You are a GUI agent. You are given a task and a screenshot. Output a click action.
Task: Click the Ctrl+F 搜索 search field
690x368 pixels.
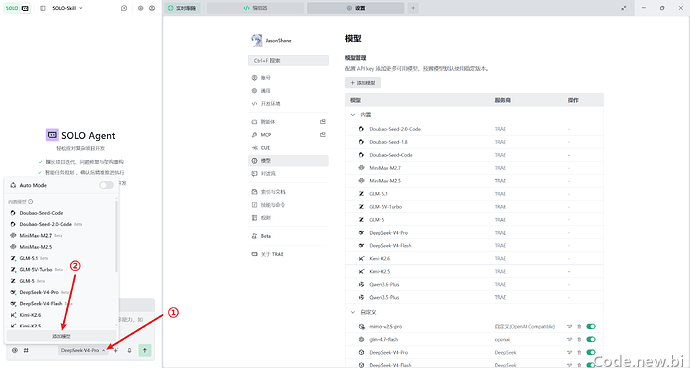point(288,60)
